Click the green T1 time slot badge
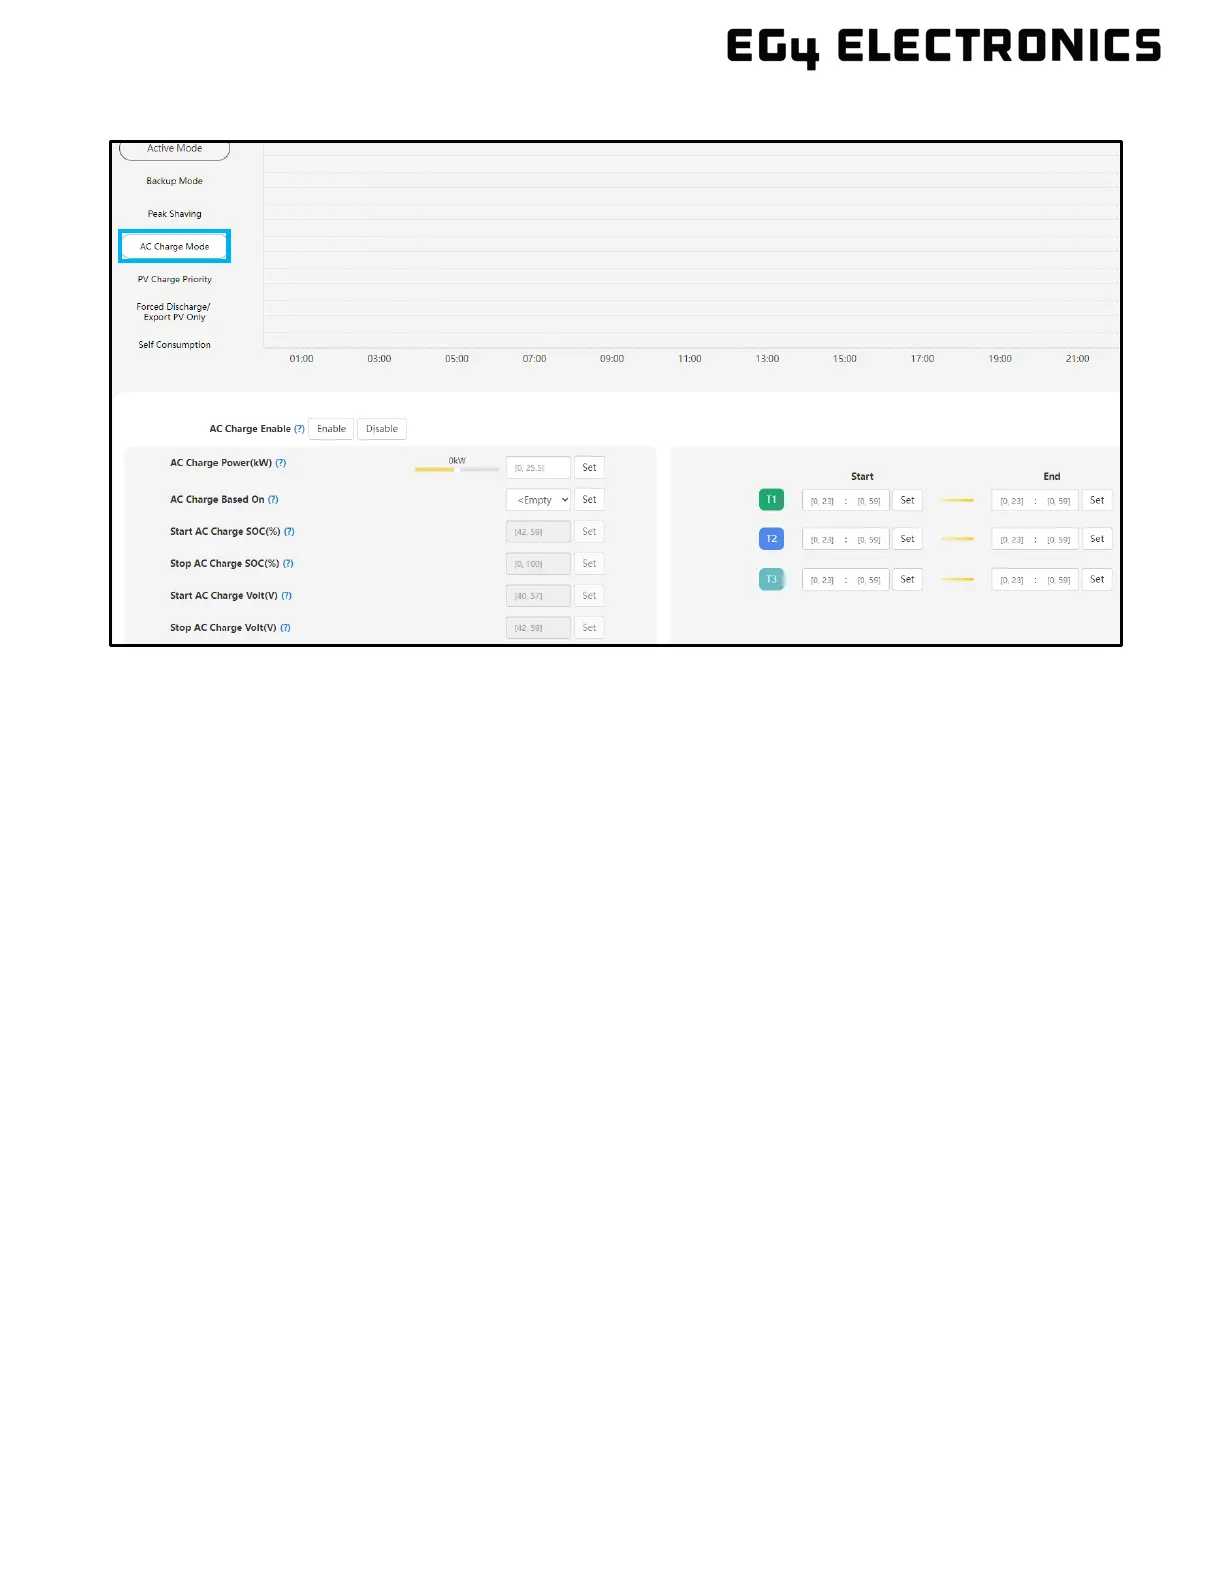The image size is (1224, 1584). [771, 500]
